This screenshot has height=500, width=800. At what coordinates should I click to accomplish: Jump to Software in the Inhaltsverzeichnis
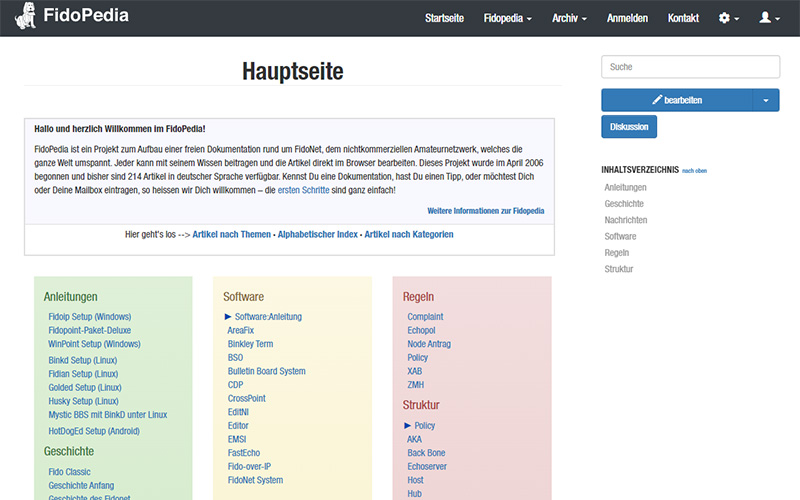click(620, 236)
